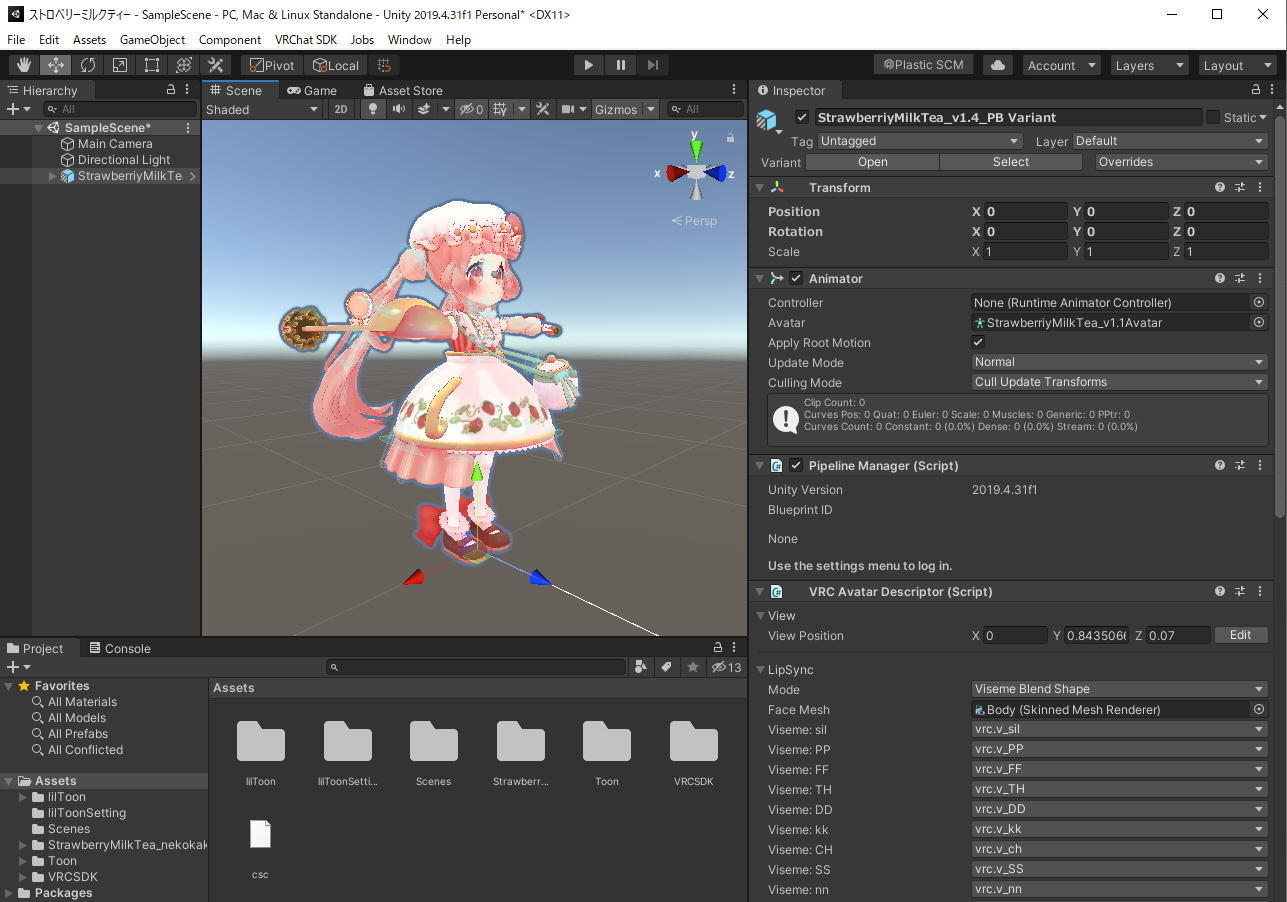Start Play mode
This screenshot has width=1287, height=902.
[x=588, y=65]
